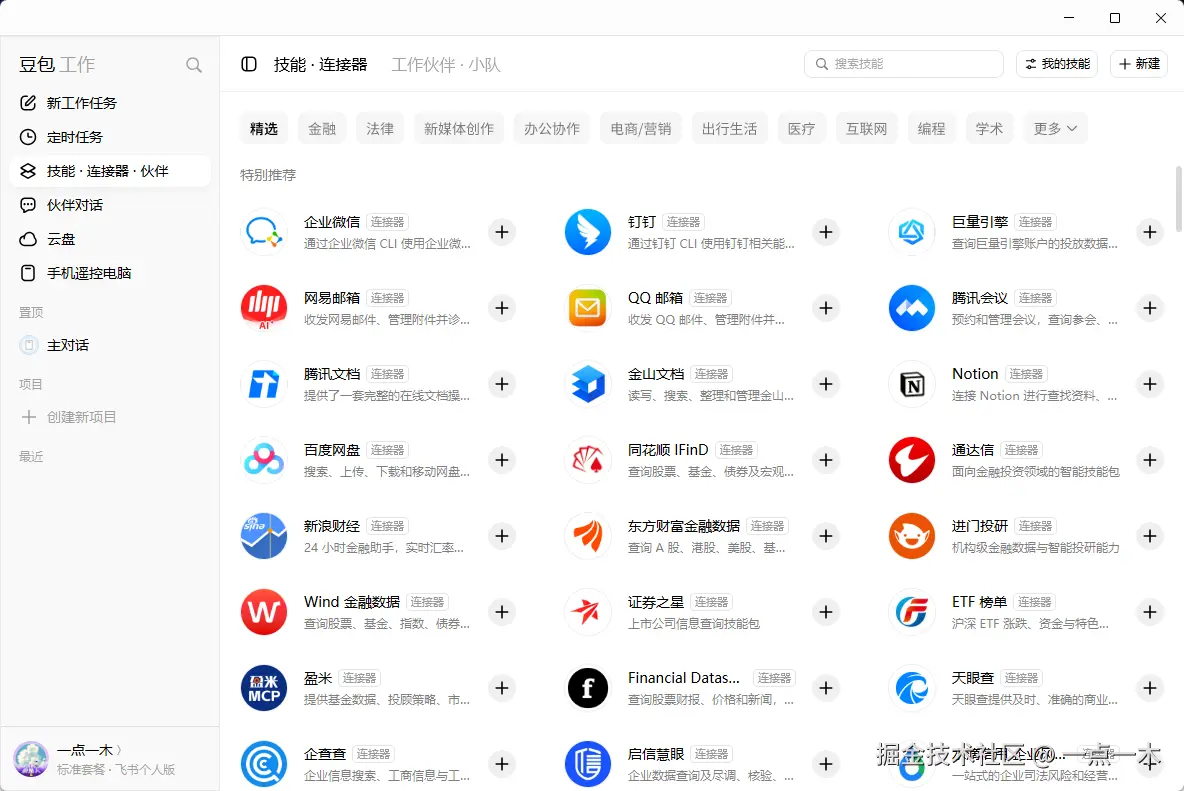Click the 百度网盘 connector icon
This screenshot has width=1184, height=791.
[x=264, y=460]
